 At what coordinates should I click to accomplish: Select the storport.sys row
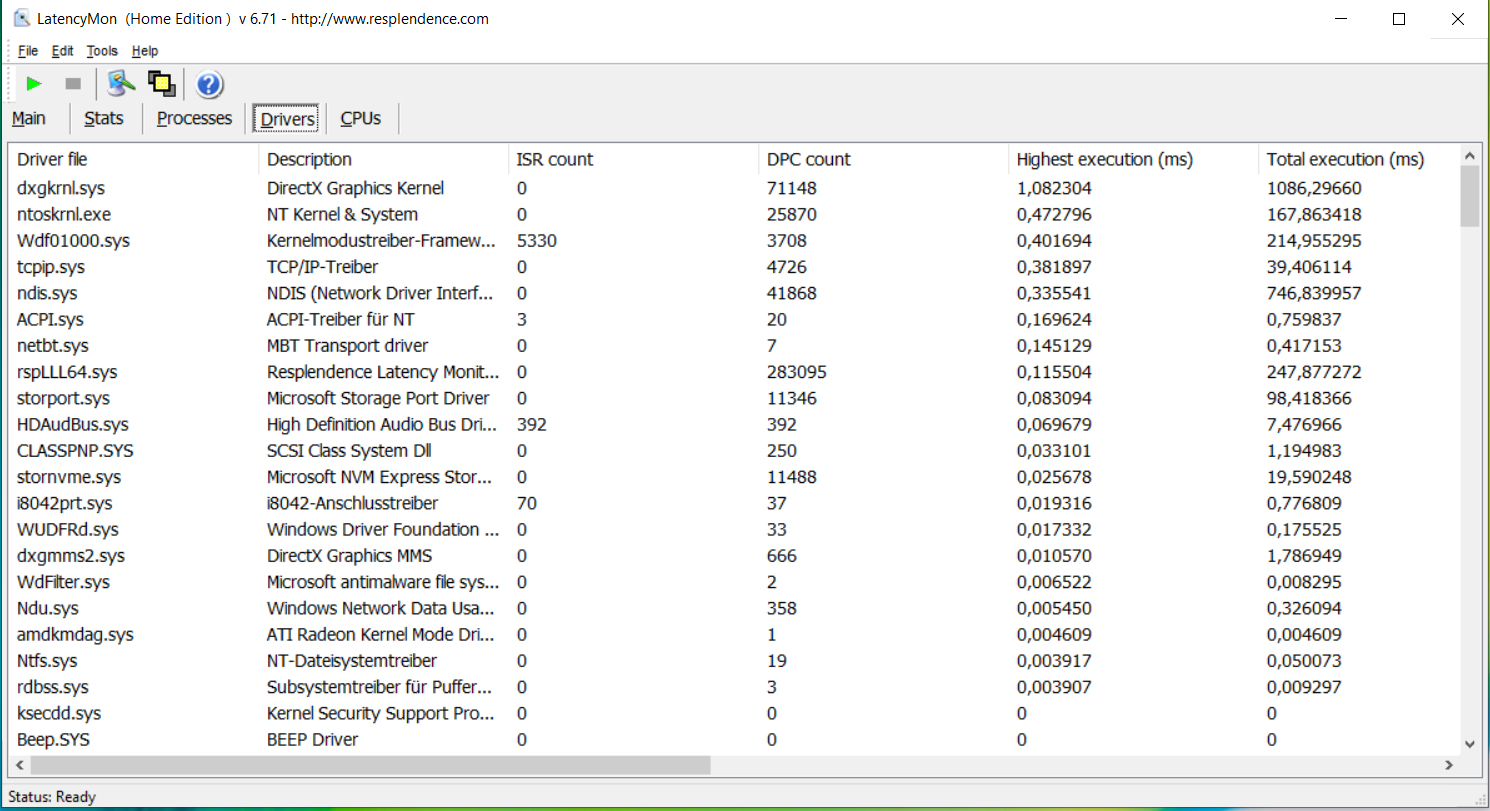click(735, 398)
